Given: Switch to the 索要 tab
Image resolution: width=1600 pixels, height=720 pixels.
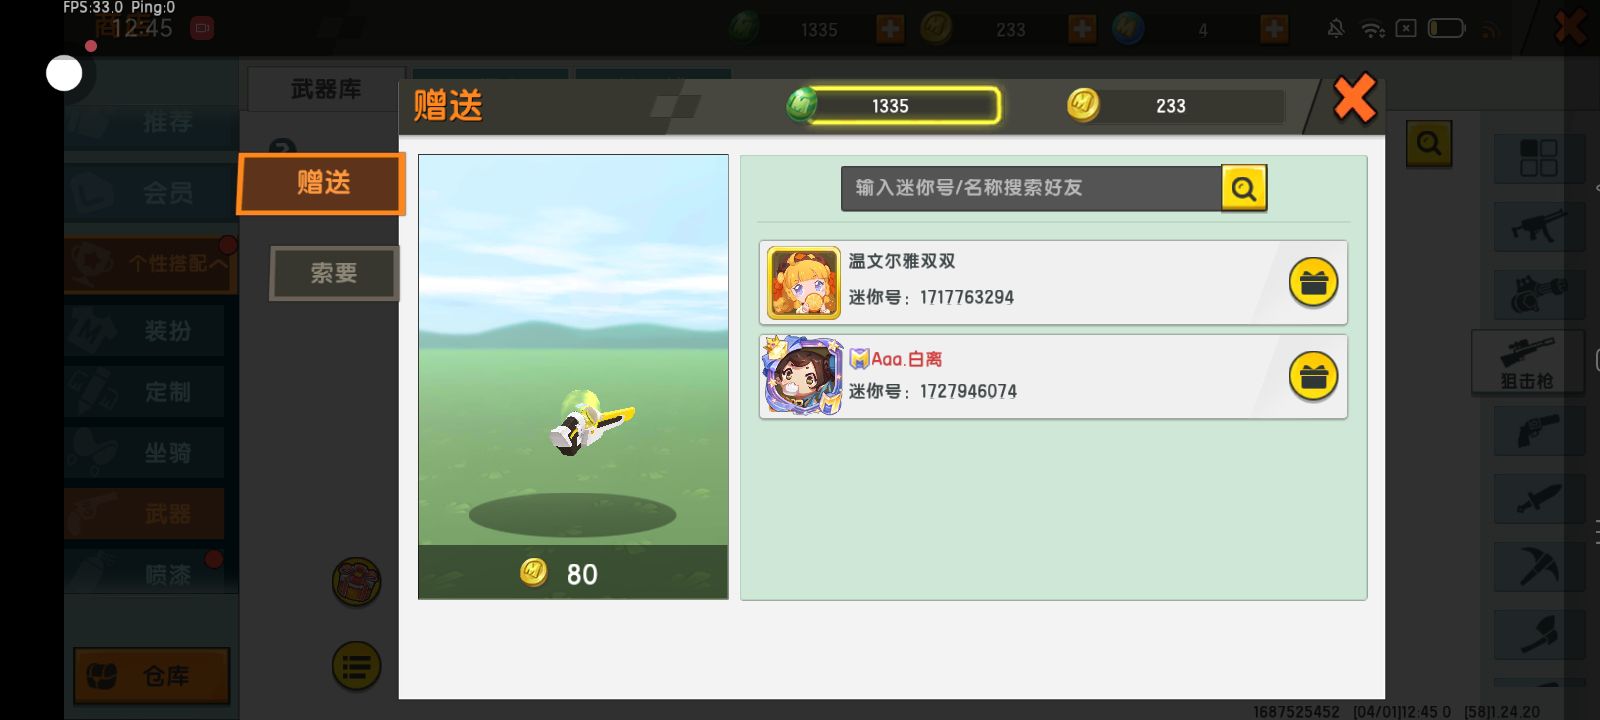Looking at the screenshot, I should click(x=334, y=273).
